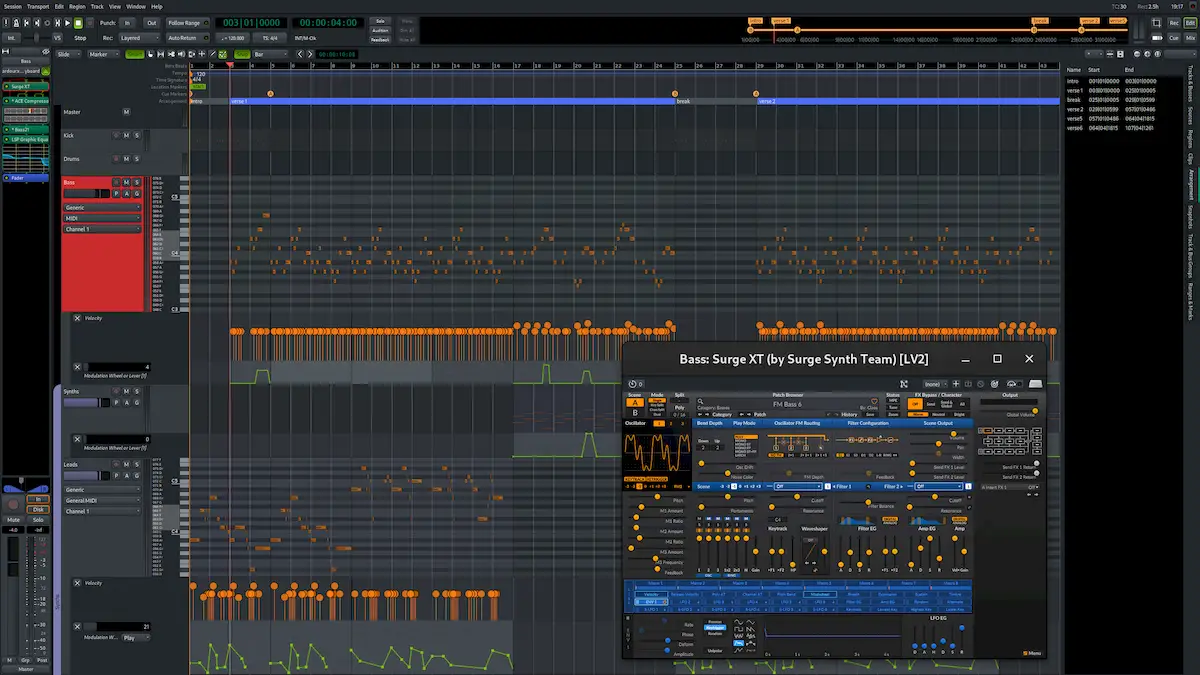Image resolution: width=1200 pixels, height=675 pixels.
Task: Select Surge XT oscillator 2
Action: click(671, 423)
